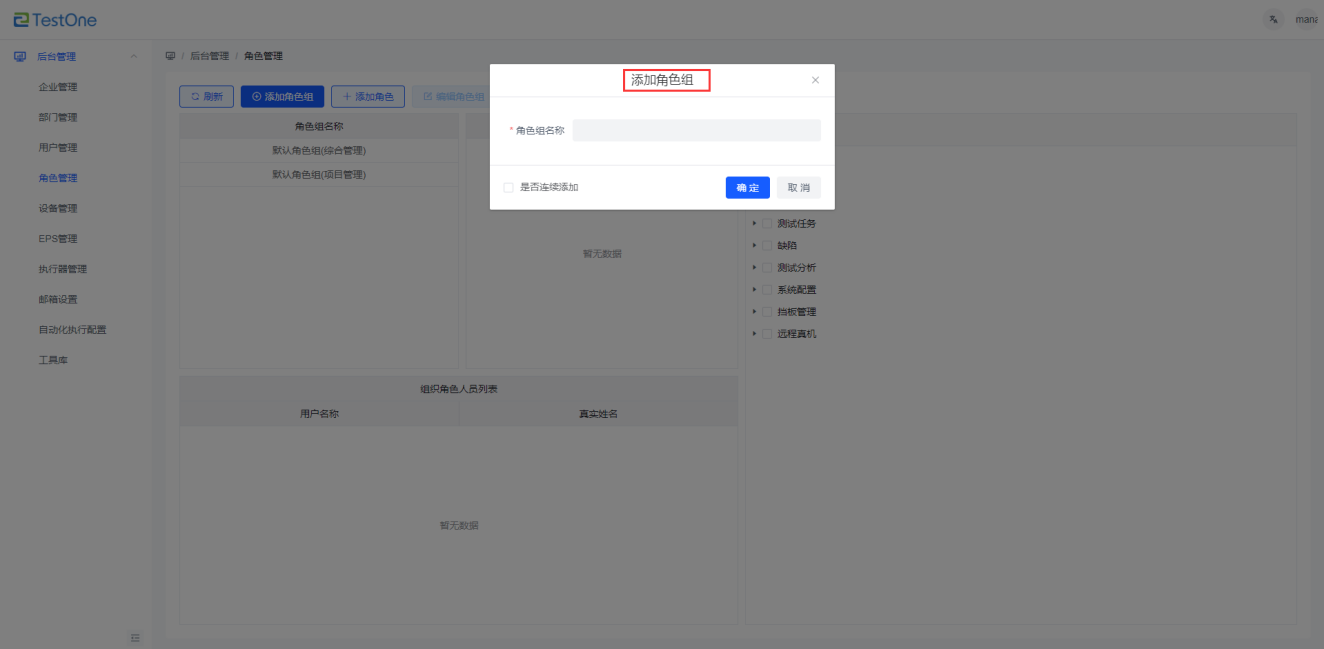Check the 测试分析 permission checkbox
The image size is (1324, 649).
coord(767,267)
